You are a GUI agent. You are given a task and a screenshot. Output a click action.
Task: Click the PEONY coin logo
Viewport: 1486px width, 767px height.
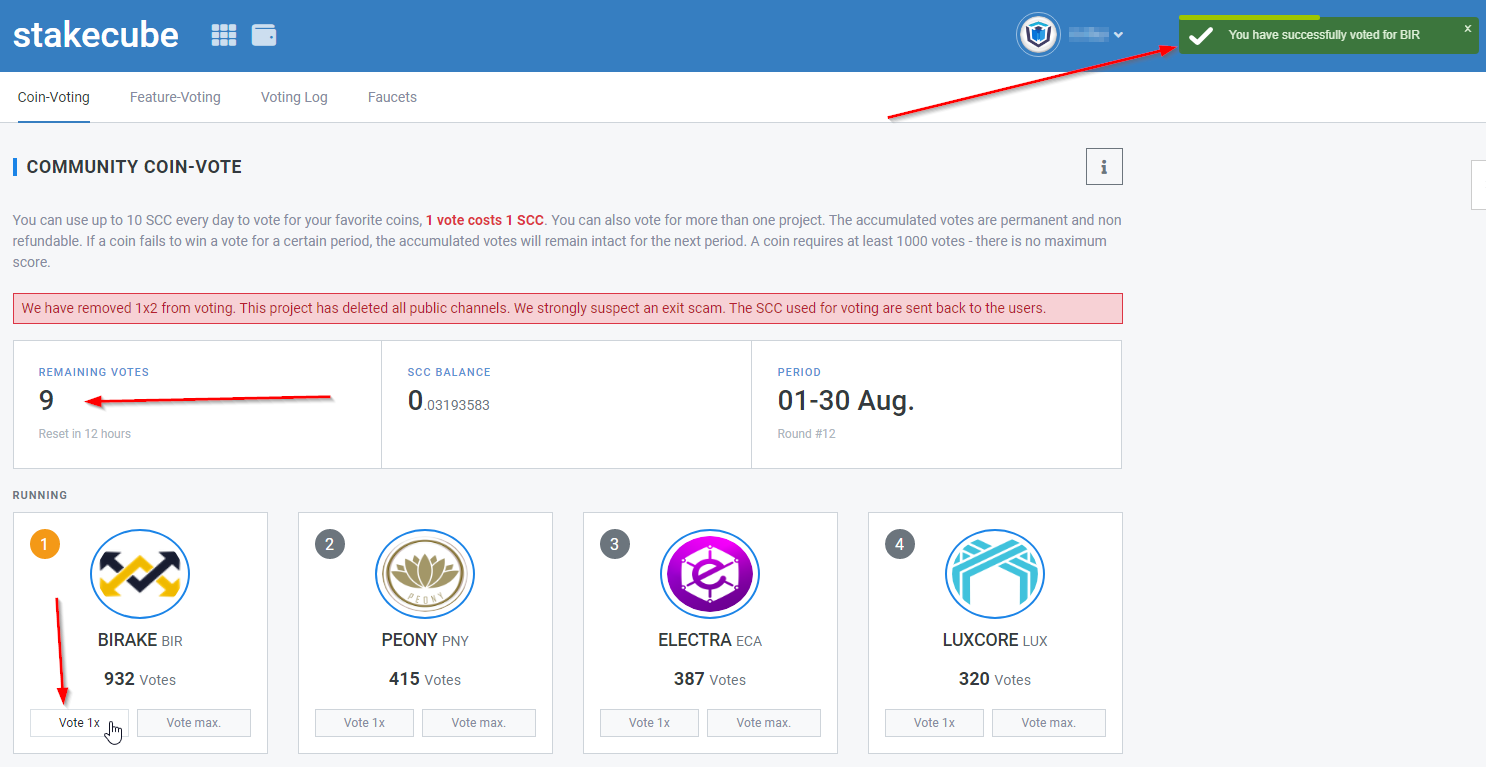tap(425, 574)
